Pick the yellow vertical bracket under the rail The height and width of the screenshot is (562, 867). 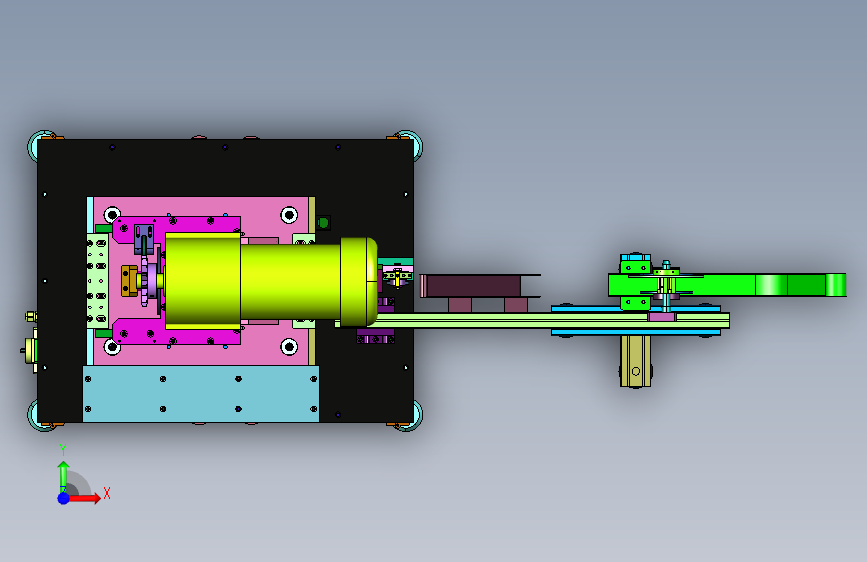tap(635, 361)
